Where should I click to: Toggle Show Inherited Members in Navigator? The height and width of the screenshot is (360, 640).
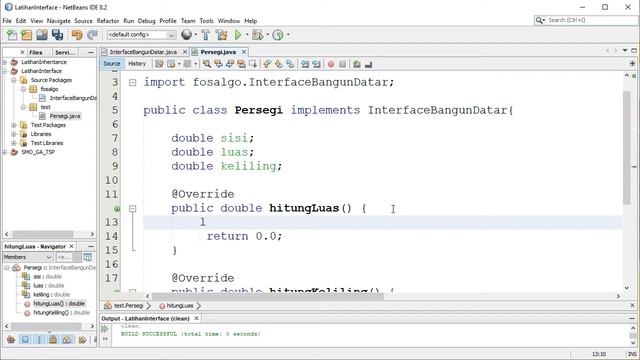tap(11, 340)
